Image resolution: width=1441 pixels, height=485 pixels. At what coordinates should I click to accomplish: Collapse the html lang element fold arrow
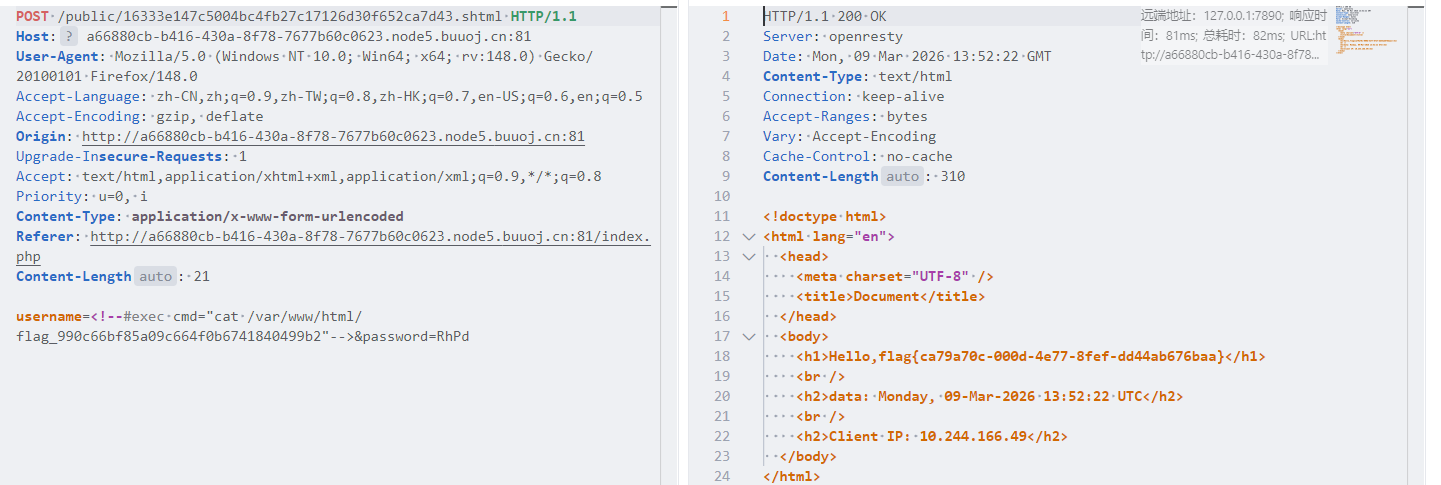(748, 237)
